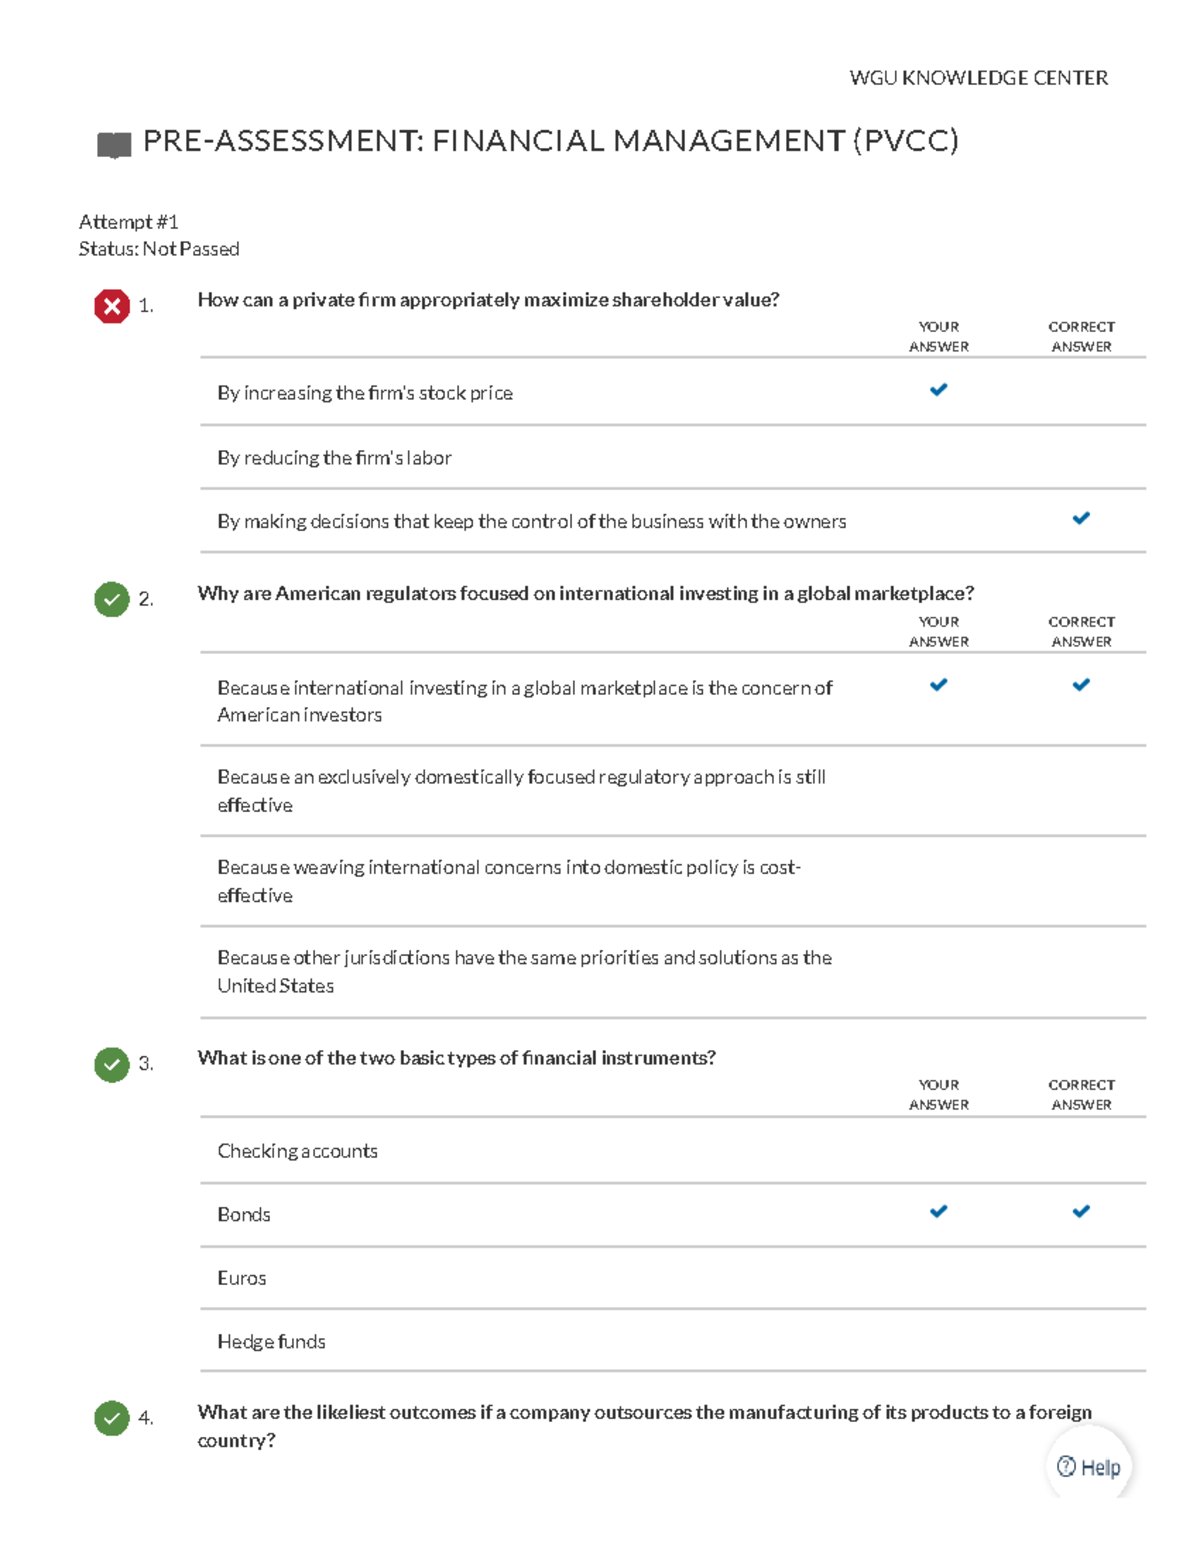Click your-answer checkmark for increasing stock price

pyautogui.click(x=938, y=390)
